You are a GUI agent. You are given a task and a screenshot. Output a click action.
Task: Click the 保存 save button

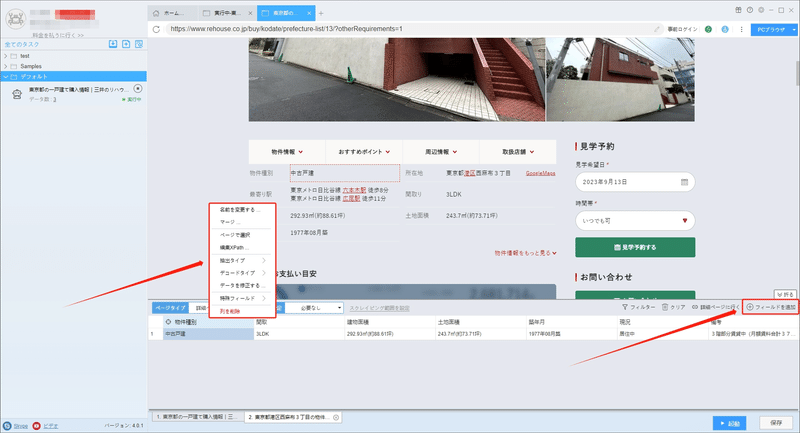click(x=776, y=423)
